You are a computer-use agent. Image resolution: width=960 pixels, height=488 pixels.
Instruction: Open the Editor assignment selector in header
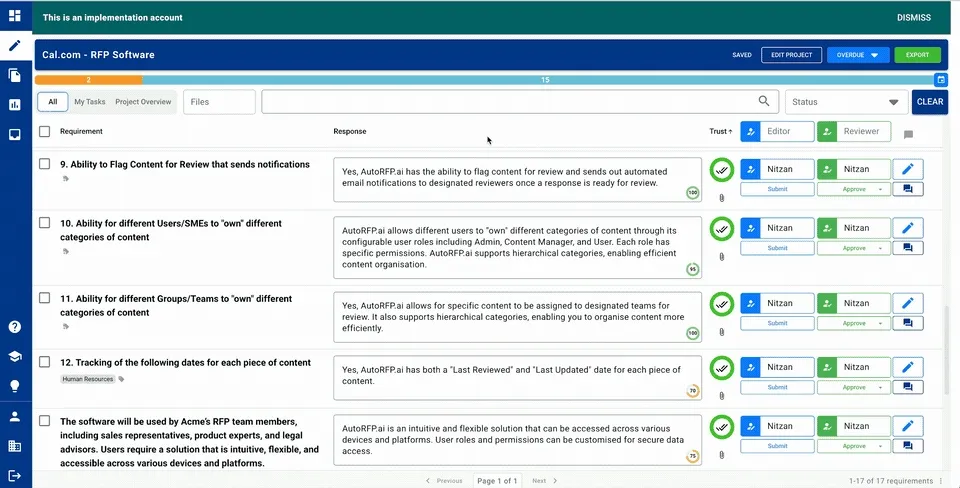778,131
